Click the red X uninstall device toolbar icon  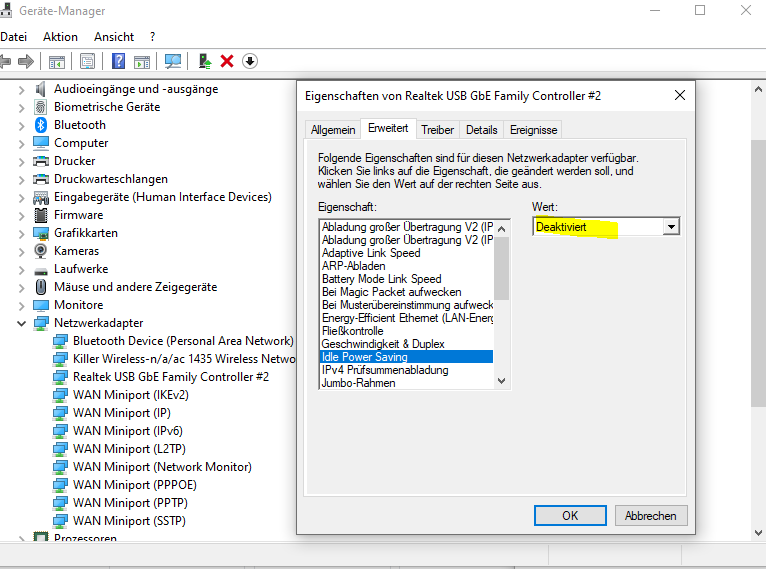[x=227, y=61]
